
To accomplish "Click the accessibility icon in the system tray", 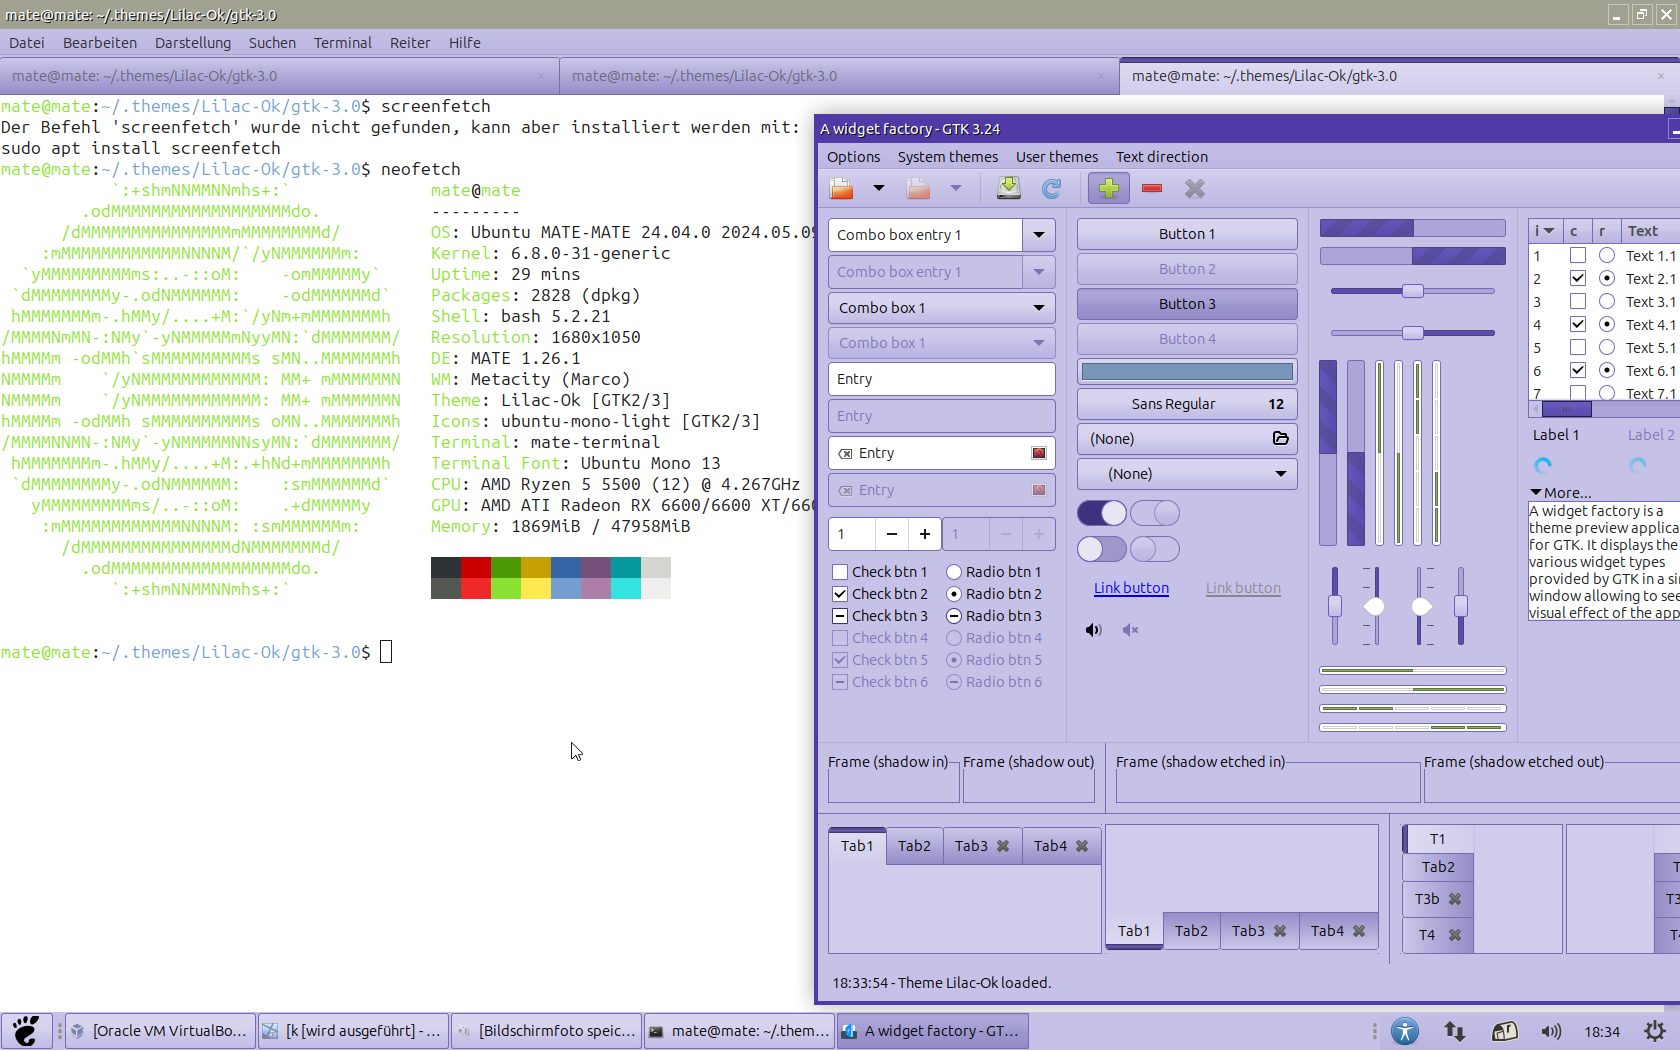I will [1405, 1031].
